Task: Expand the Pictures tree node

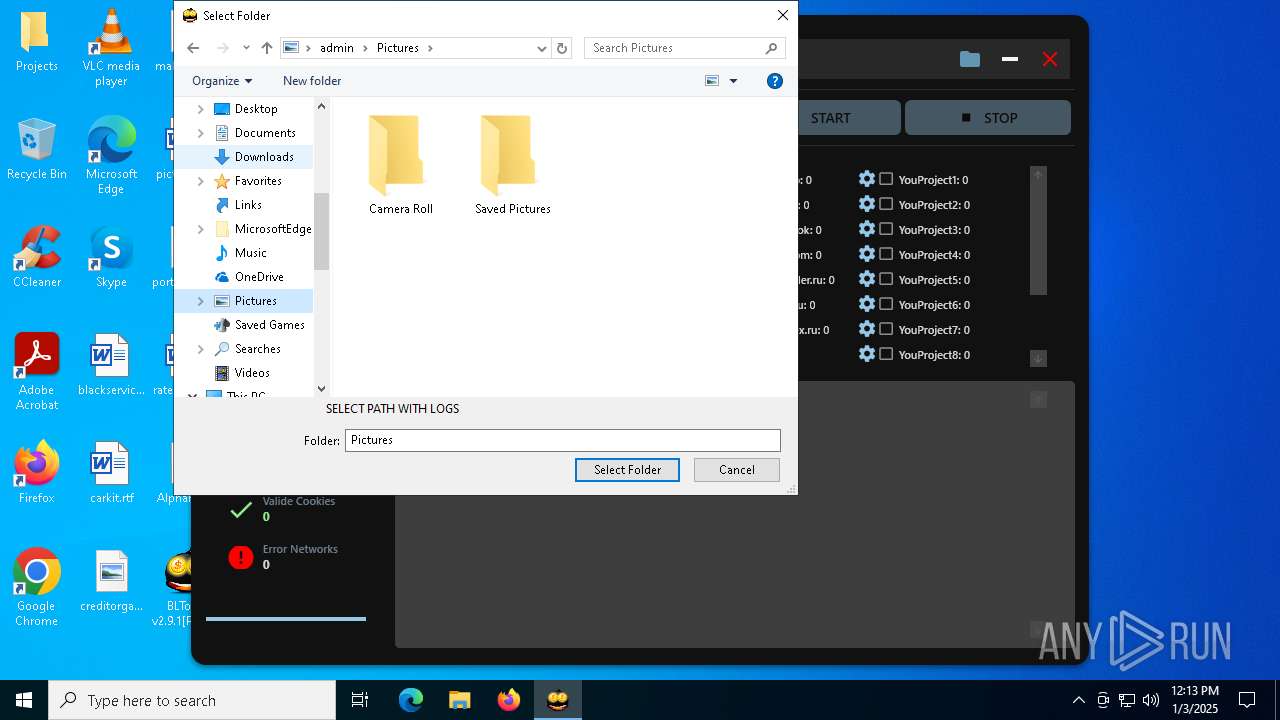Action: pyautogui.click(x=200, y=301)
